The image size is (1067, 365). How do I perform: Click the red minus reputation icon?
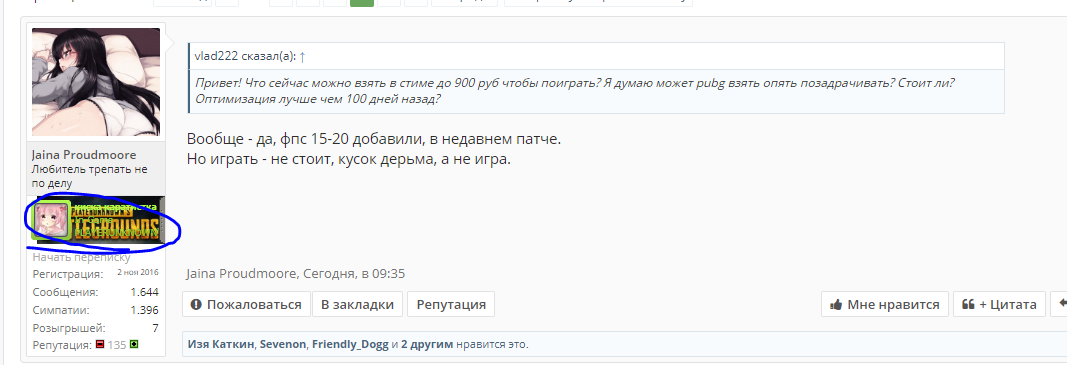[99, 345]
